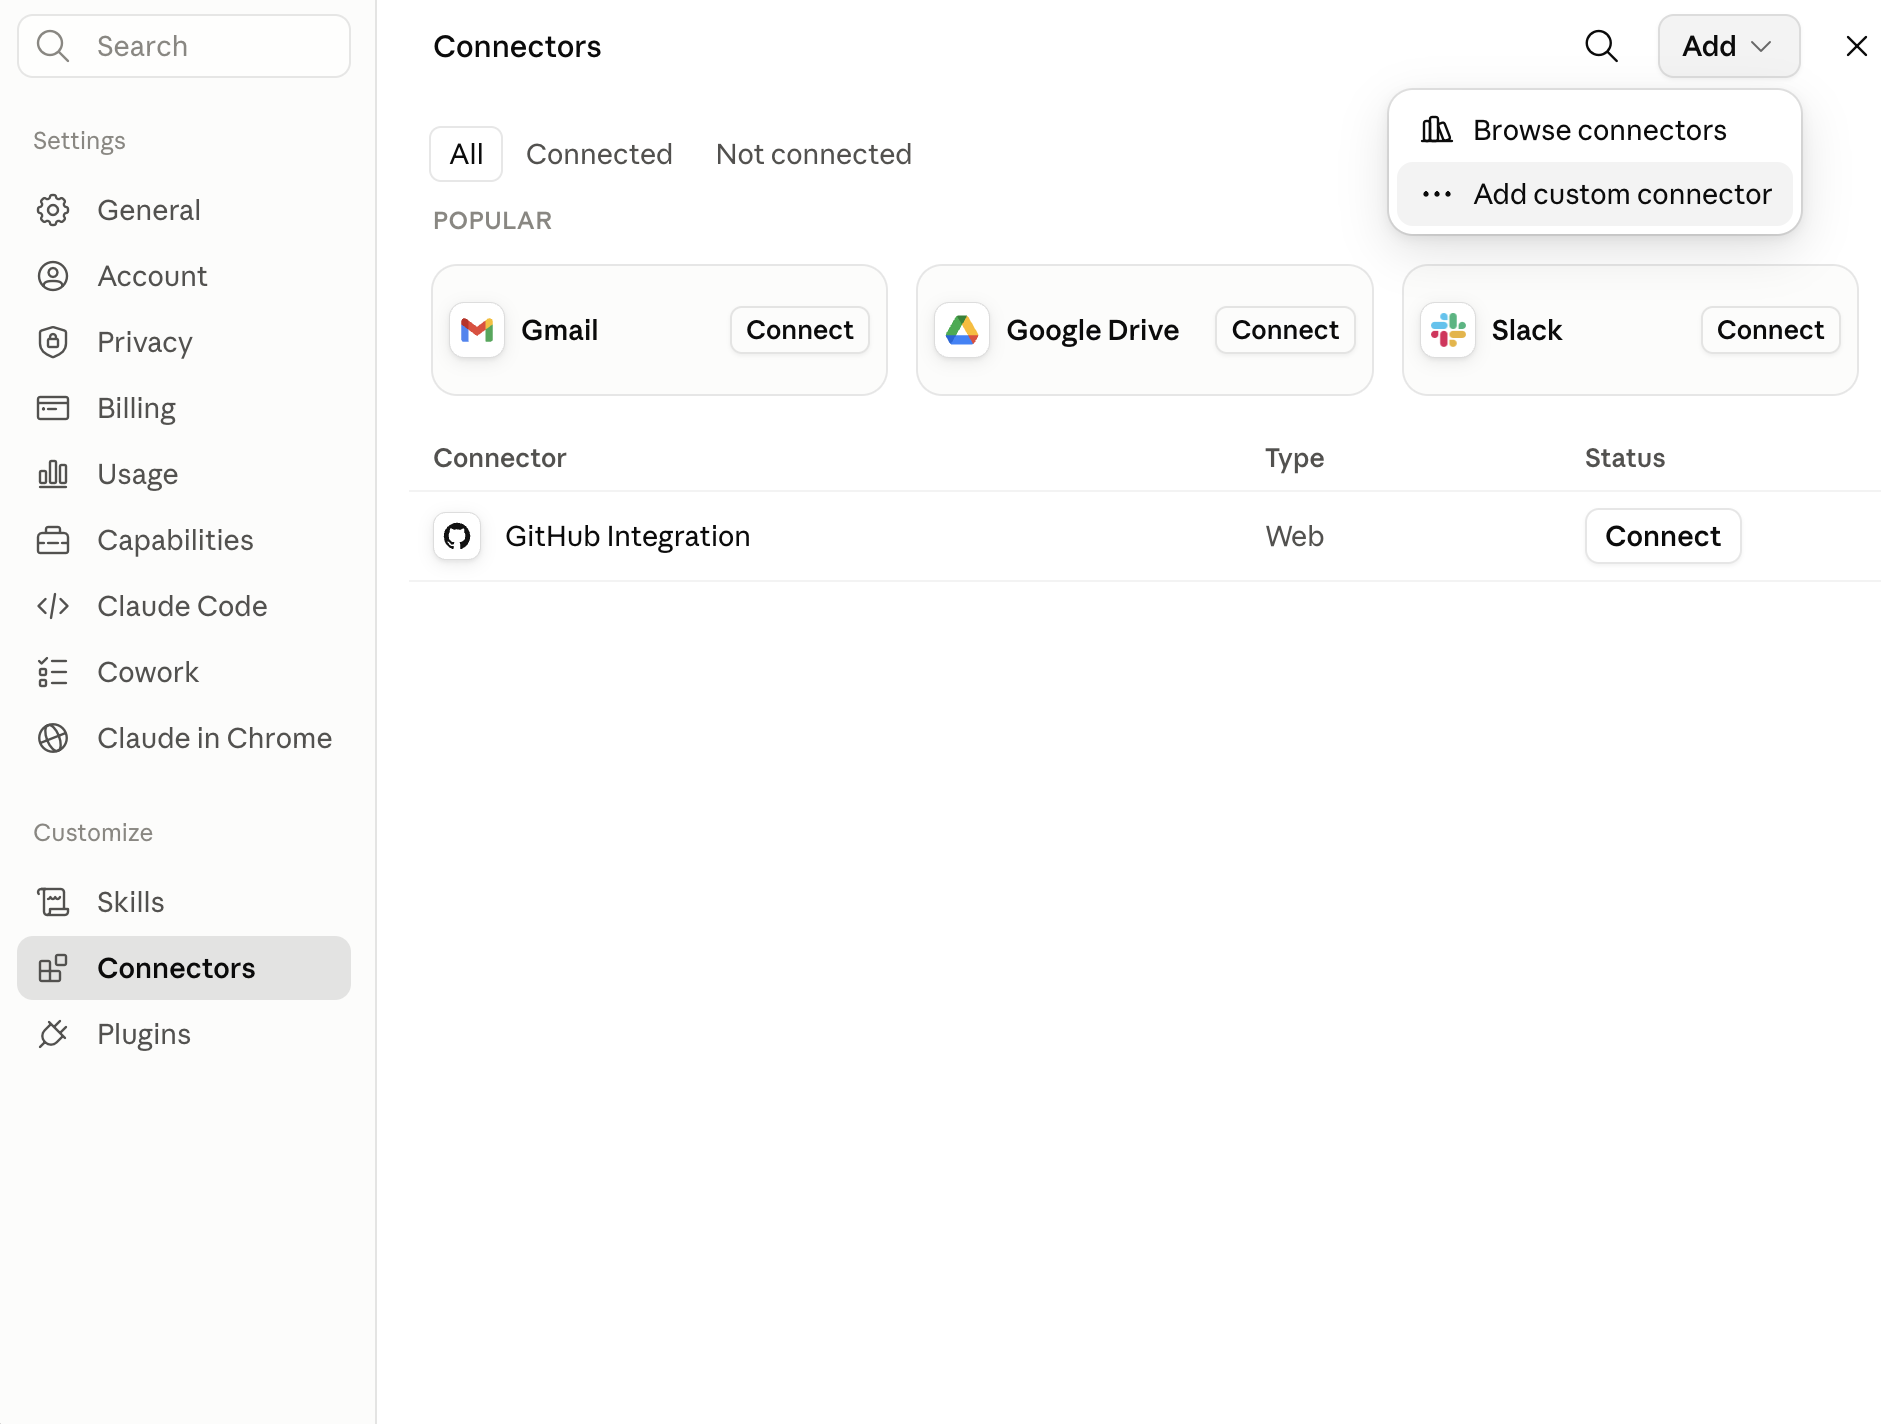Open the Claude Code section
This screenshot has width=1902, height=1424.
[x=184, y=606]
